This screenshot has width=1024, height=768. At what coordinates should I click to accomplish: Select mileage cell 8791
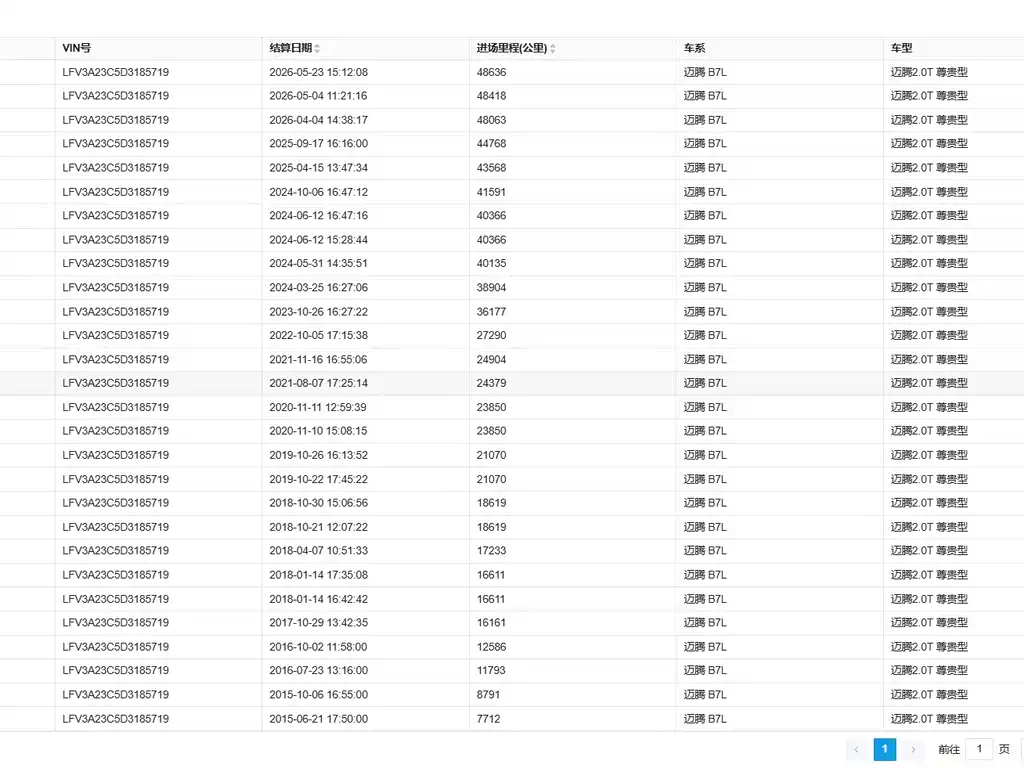click(x=488, y=694)
